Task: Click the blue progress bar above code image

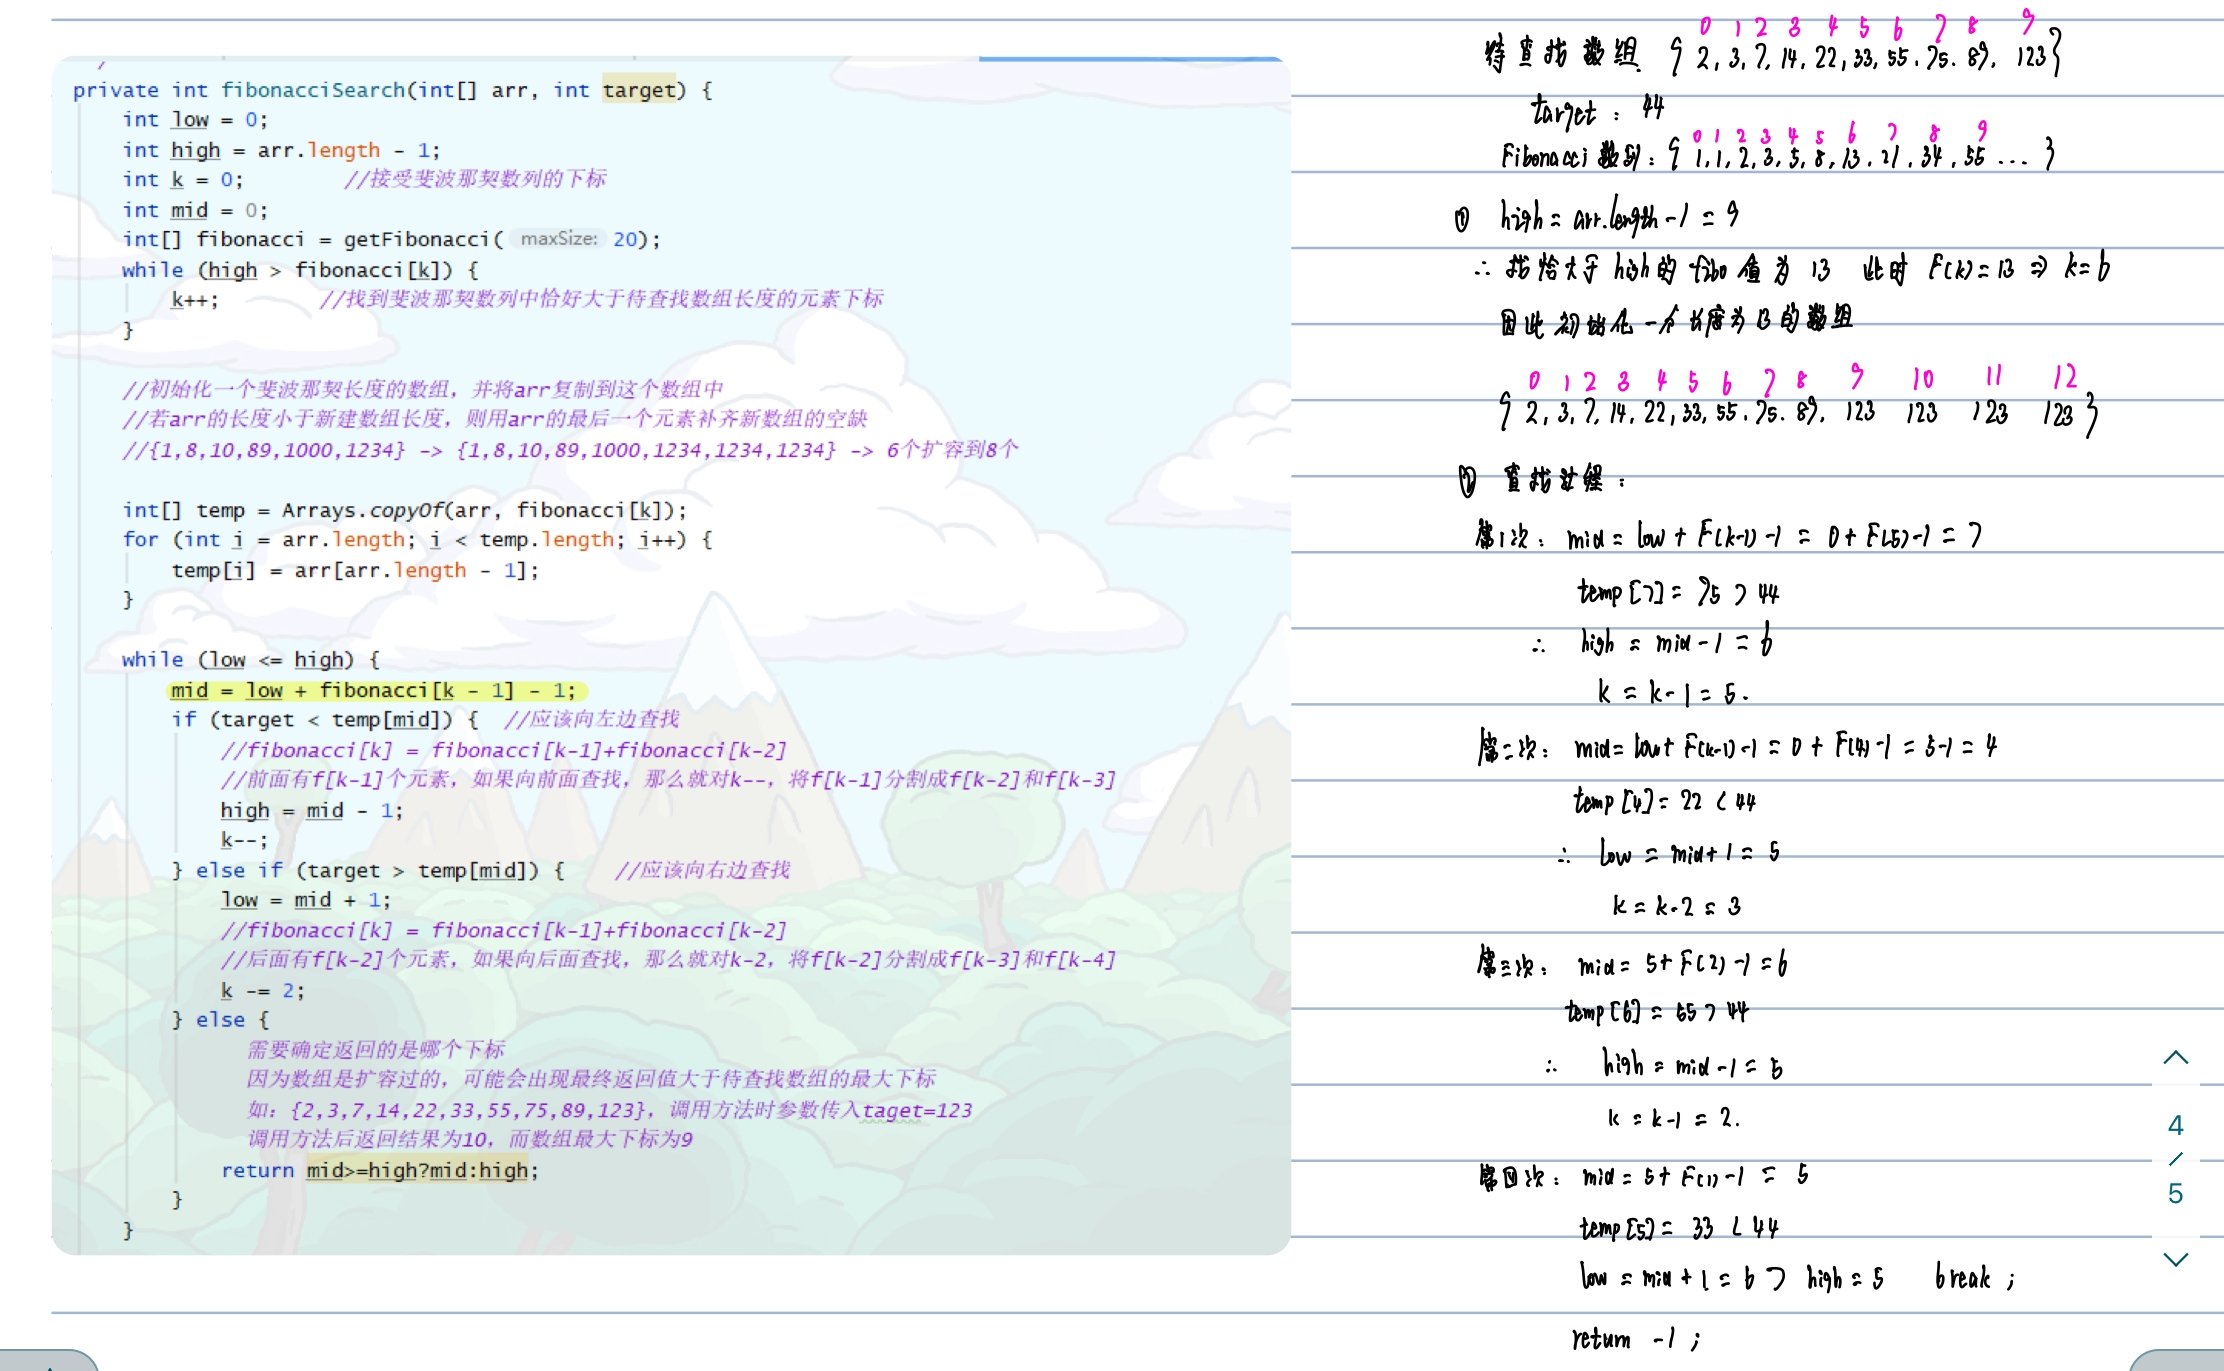Action: pyautogui.click(x=1130, y=59)
